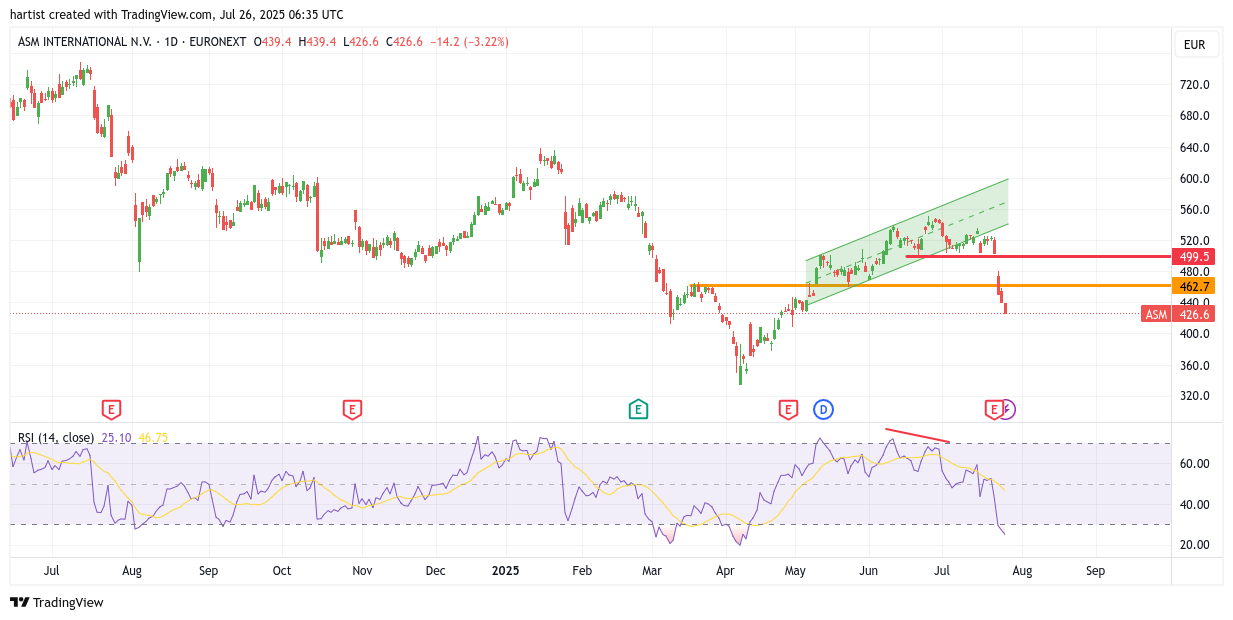Screen dimensions: 1233x620
Task: Click the red 499.5 price label
Action: [1194, 257]
